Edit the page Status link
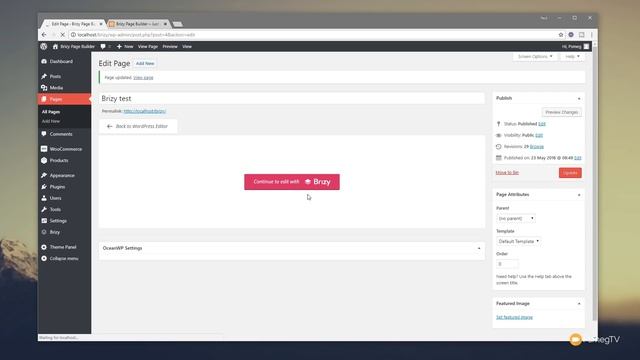The image size is (640, 360). tap(542, 124)
